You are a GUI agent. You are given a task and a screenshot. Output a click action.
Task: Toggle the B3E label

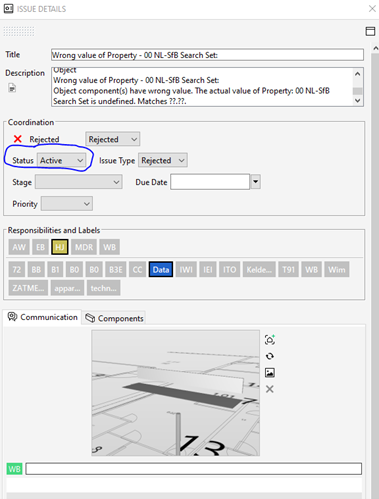coord(116,269)
